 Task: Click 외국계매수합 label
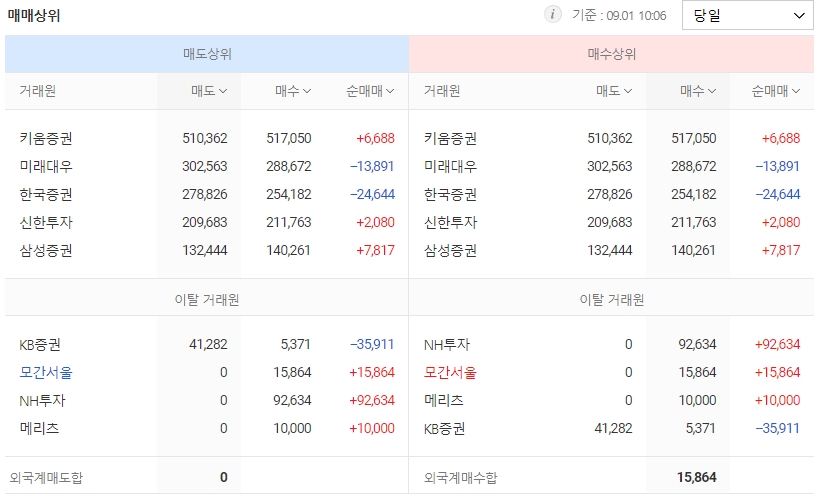coord(461,477)
